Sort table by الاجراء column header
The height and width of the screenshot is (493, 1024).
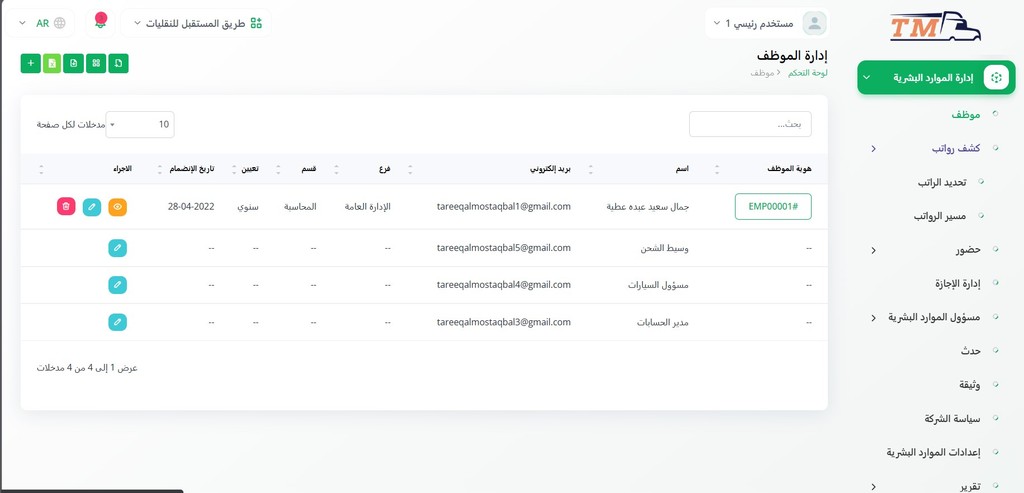[122, 169]
